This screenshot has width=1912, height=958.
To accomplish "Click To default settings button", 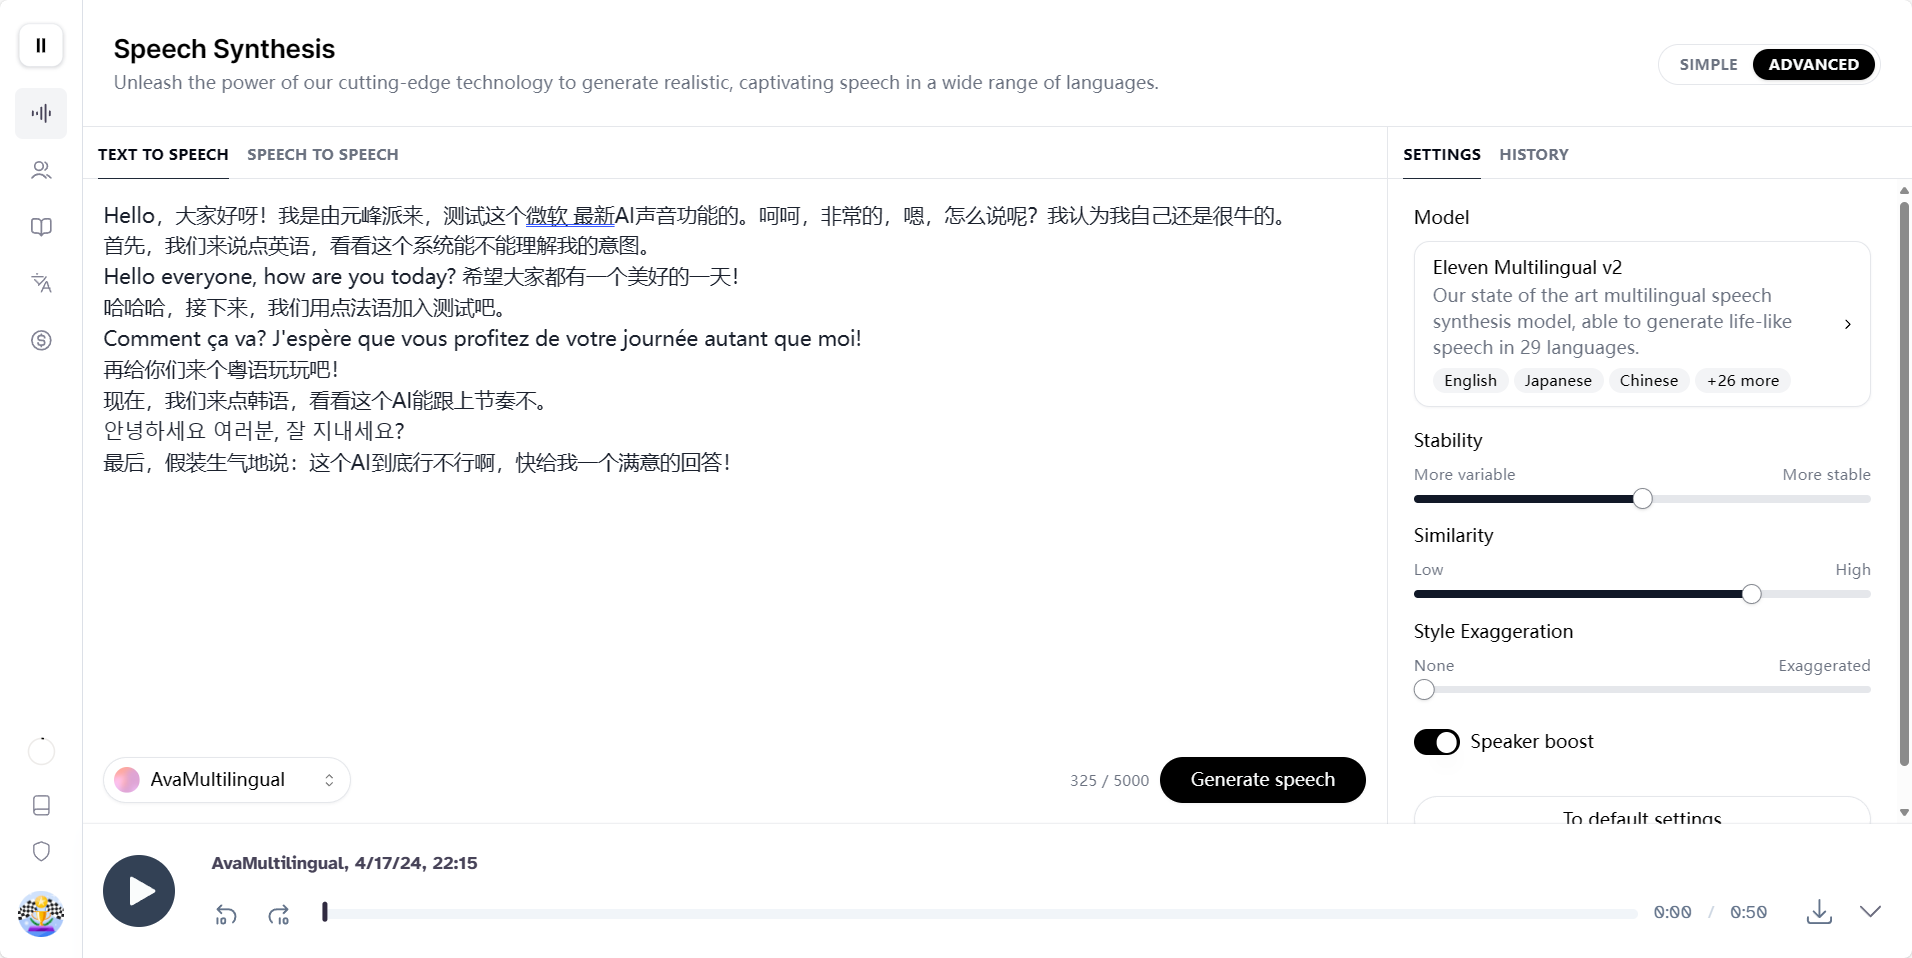I will click(x=1642, y=812).
